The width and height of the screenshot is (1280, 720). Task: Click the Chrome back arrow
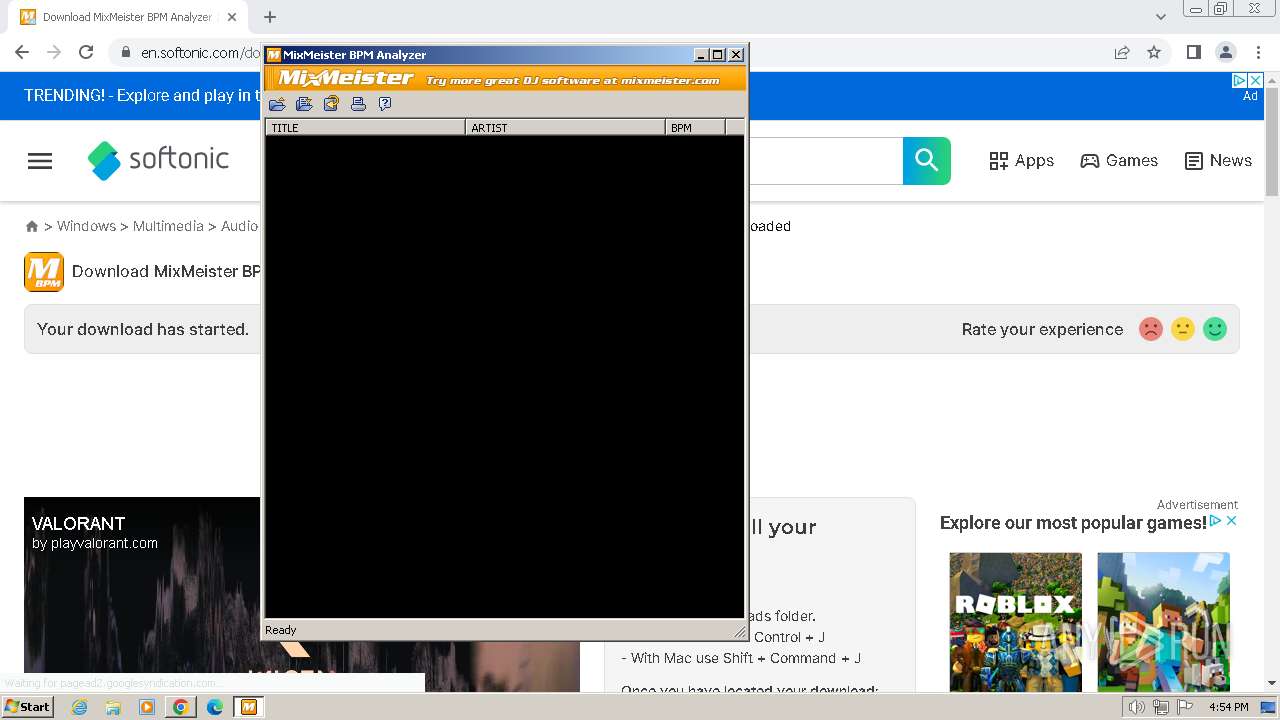22,53
